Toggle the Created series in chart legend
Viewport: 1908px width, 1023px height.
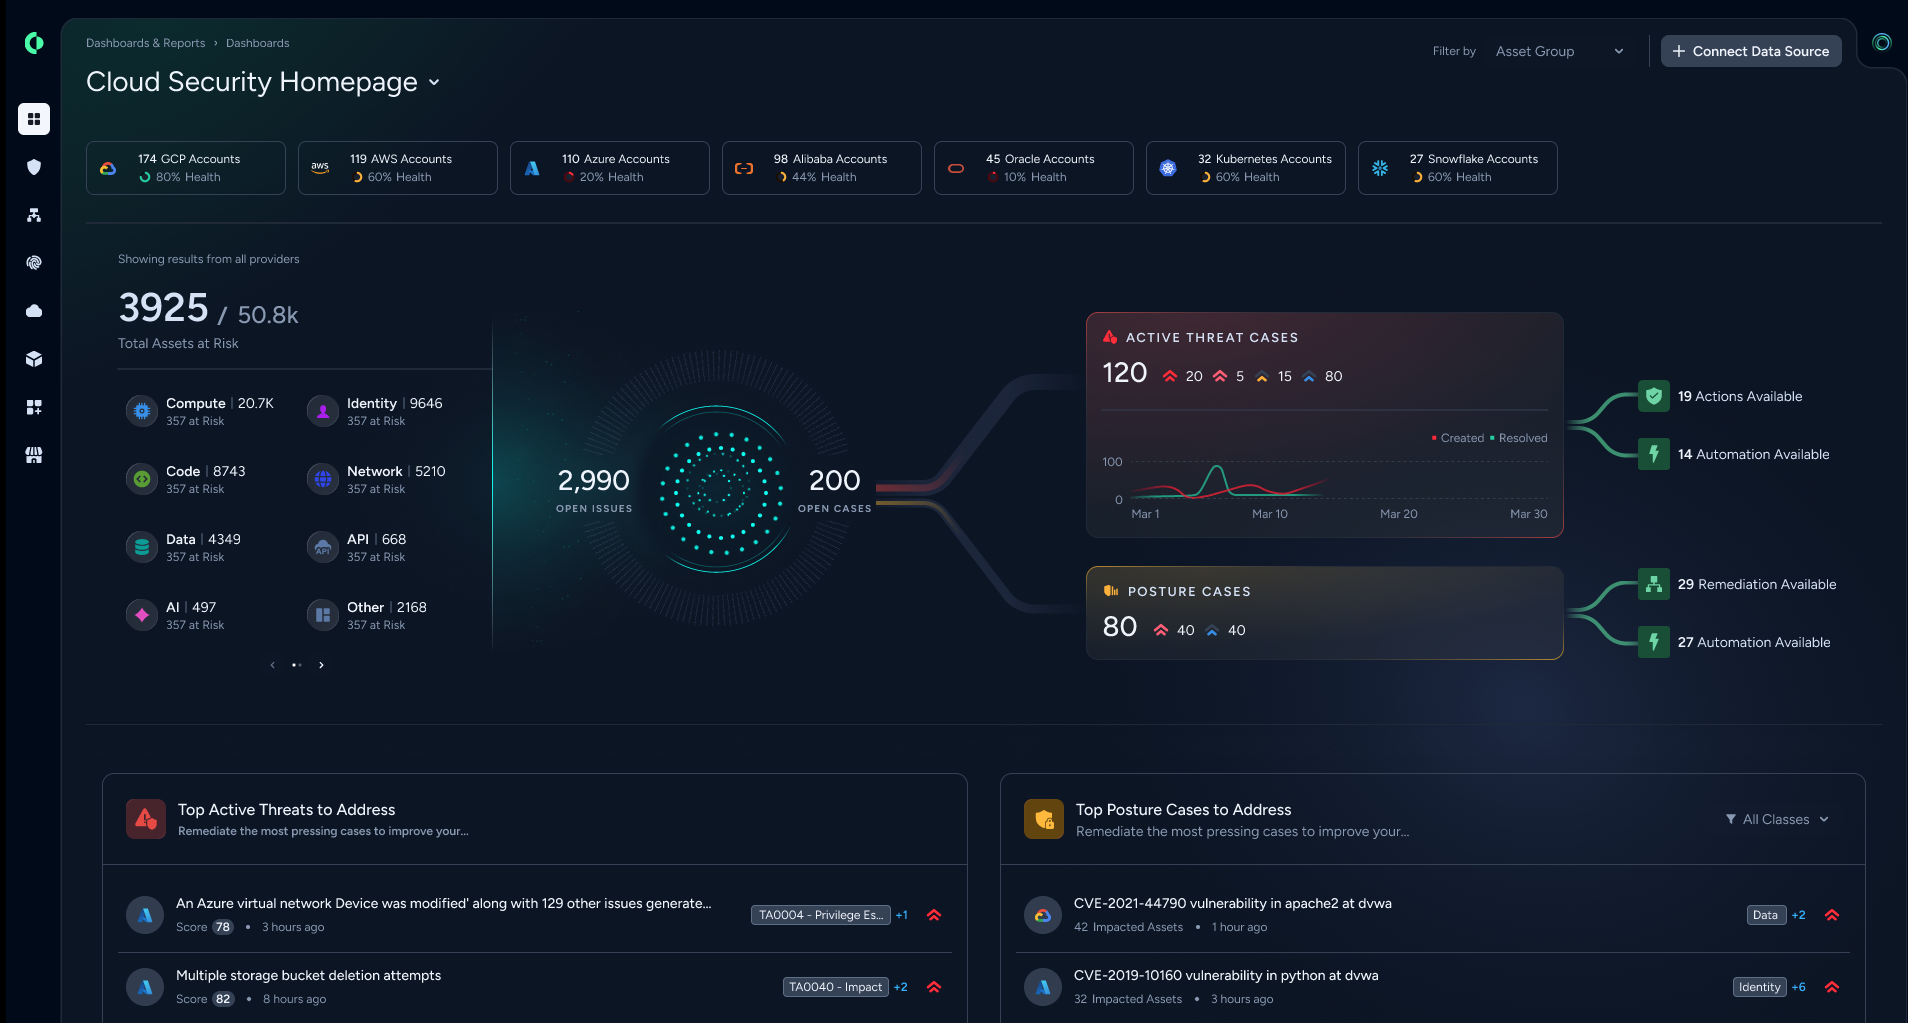coord(1458,438)
